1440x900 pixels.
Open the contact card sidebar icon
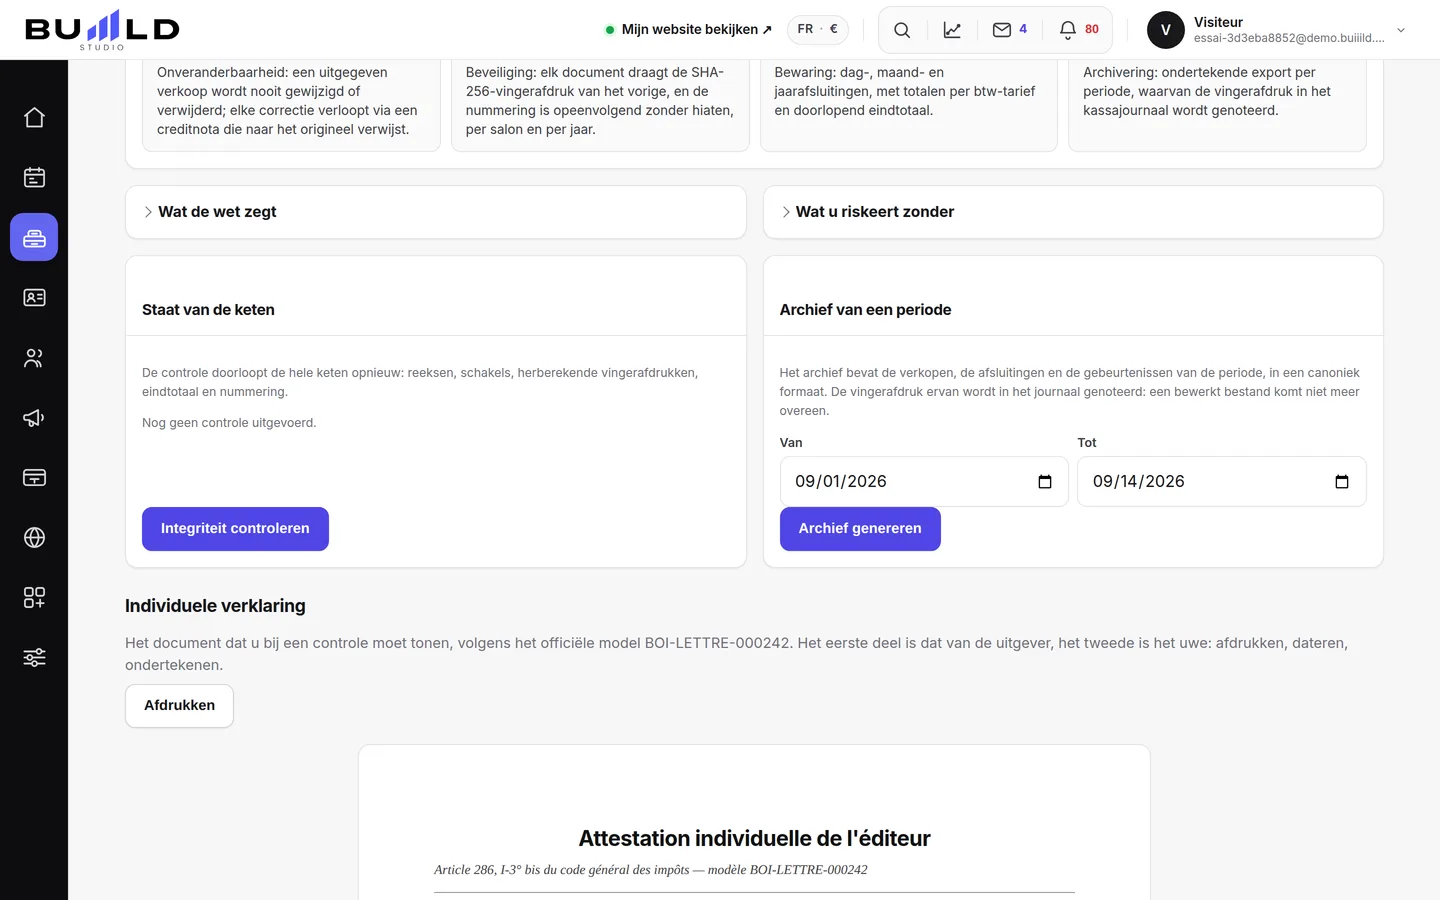[34, 298]
